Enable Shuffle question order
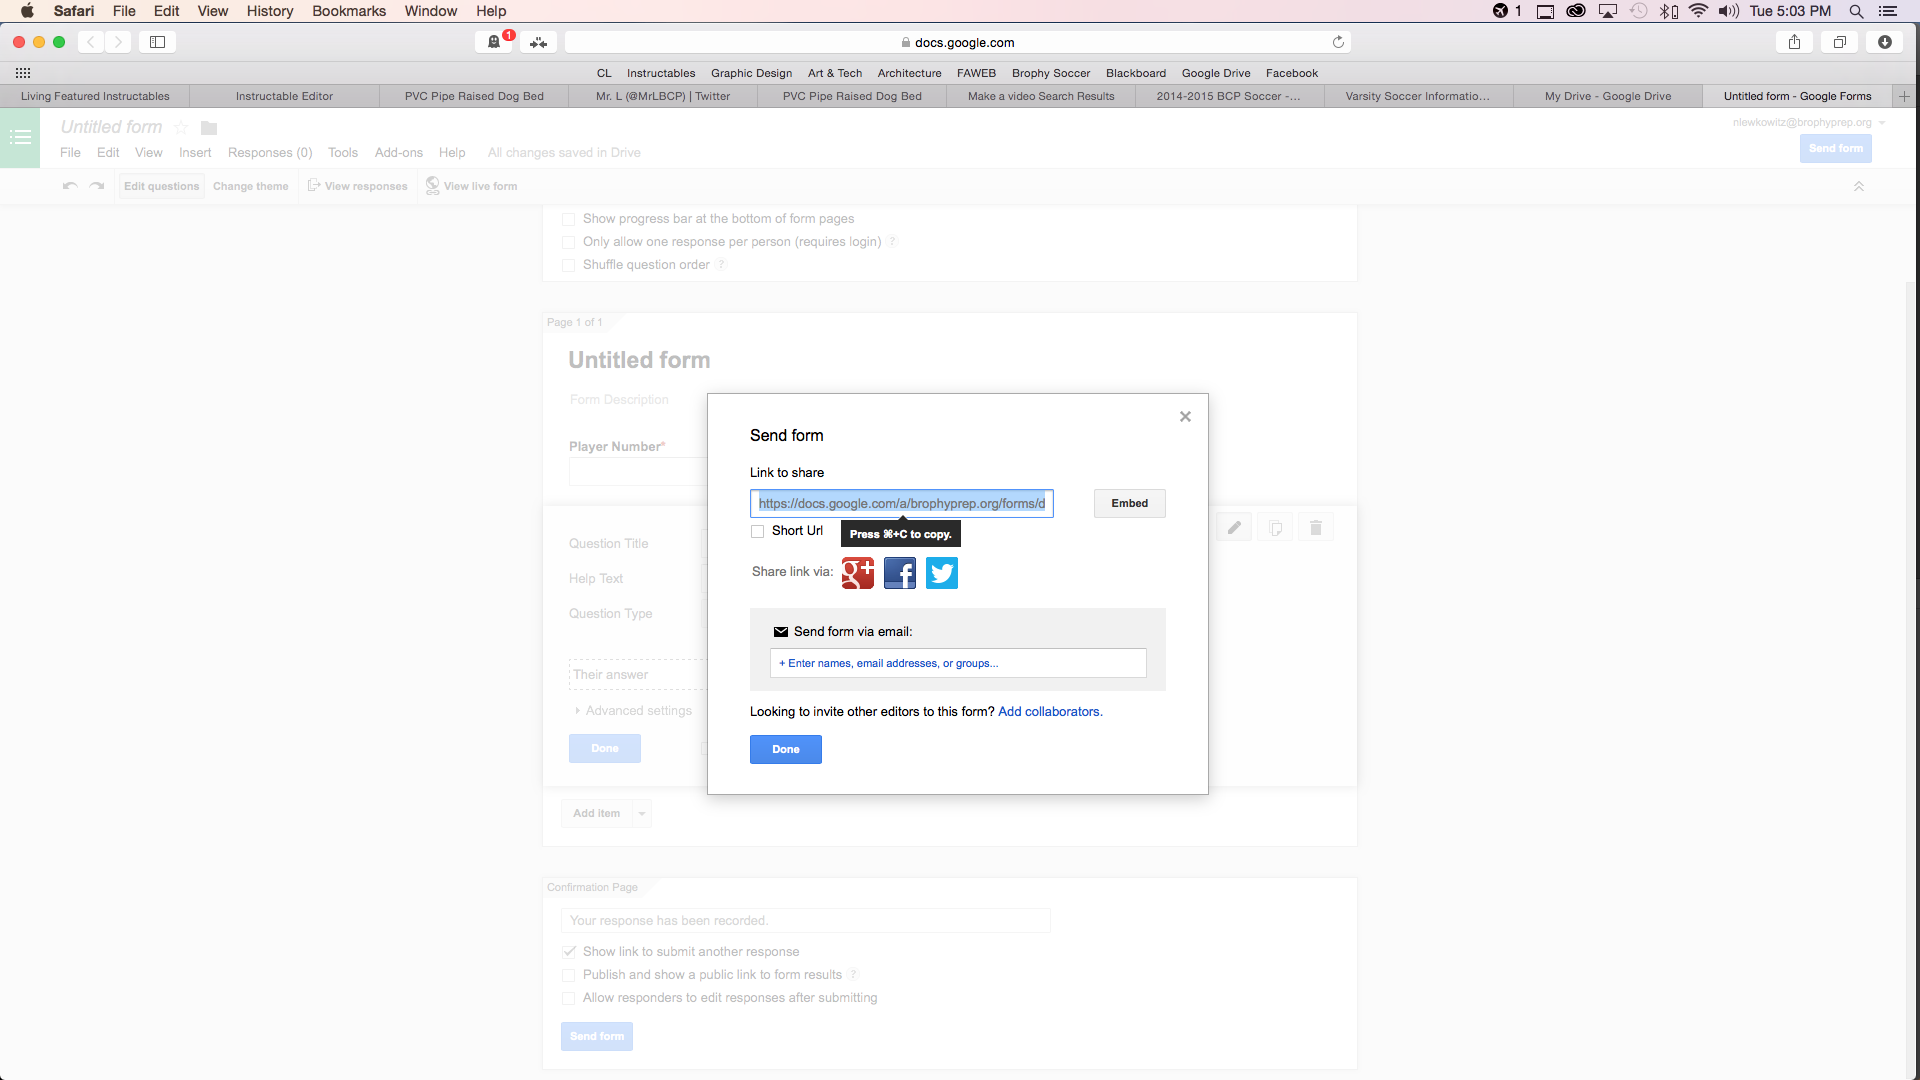The width and height of the screenshot is (1920, 1080). coord(568,265)
